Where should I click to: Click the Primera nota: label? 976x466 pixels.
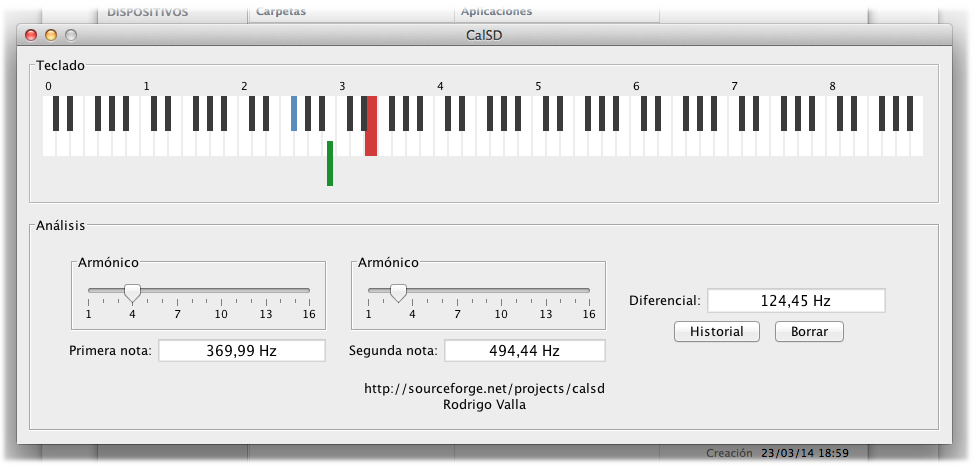(110, 351)
